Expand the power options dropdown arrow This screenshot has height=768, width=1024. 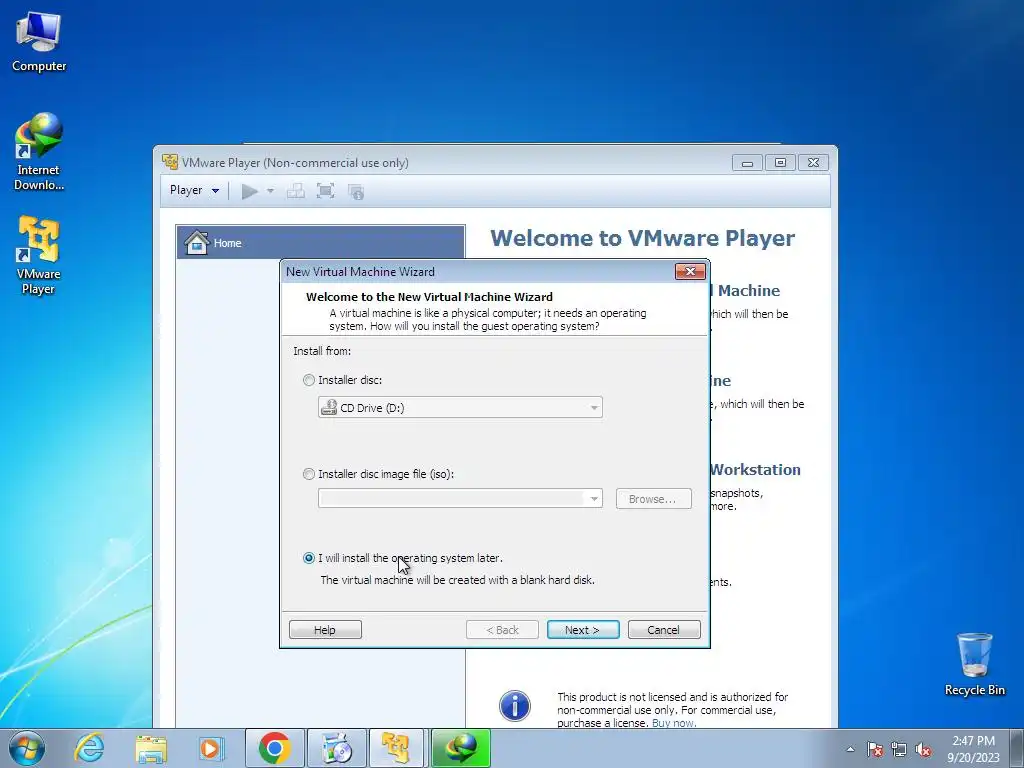click(x=270, y=191)
